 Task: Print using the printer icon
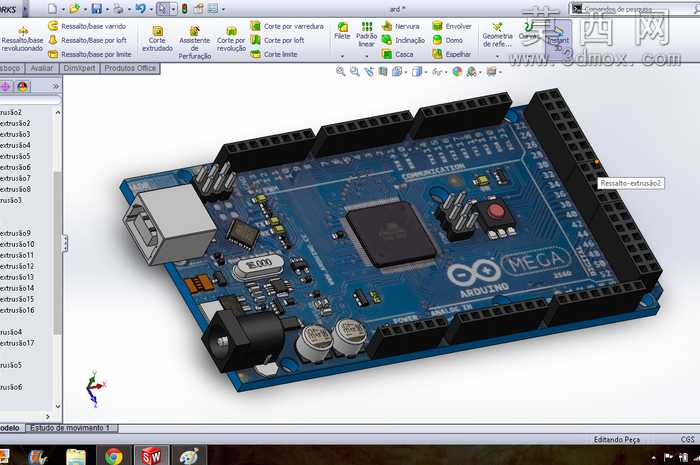[x=118, y=8]
